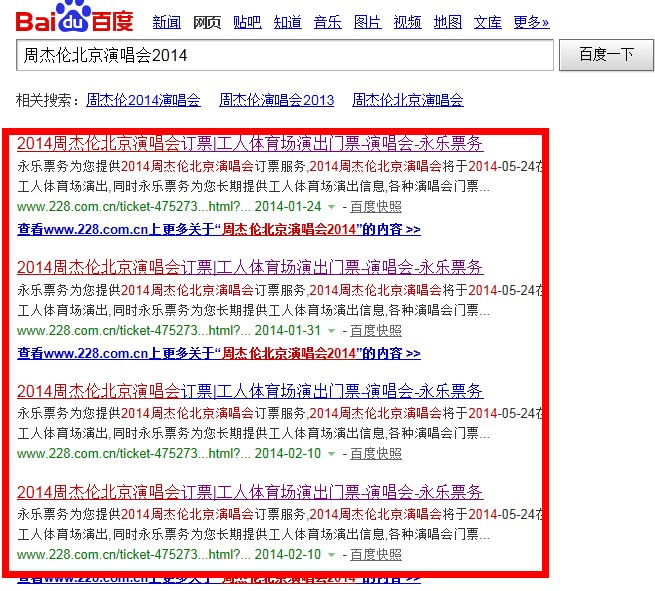
Task: Click URL www.228.com.cn dated 2014-01-31
Action: [134, 331]
